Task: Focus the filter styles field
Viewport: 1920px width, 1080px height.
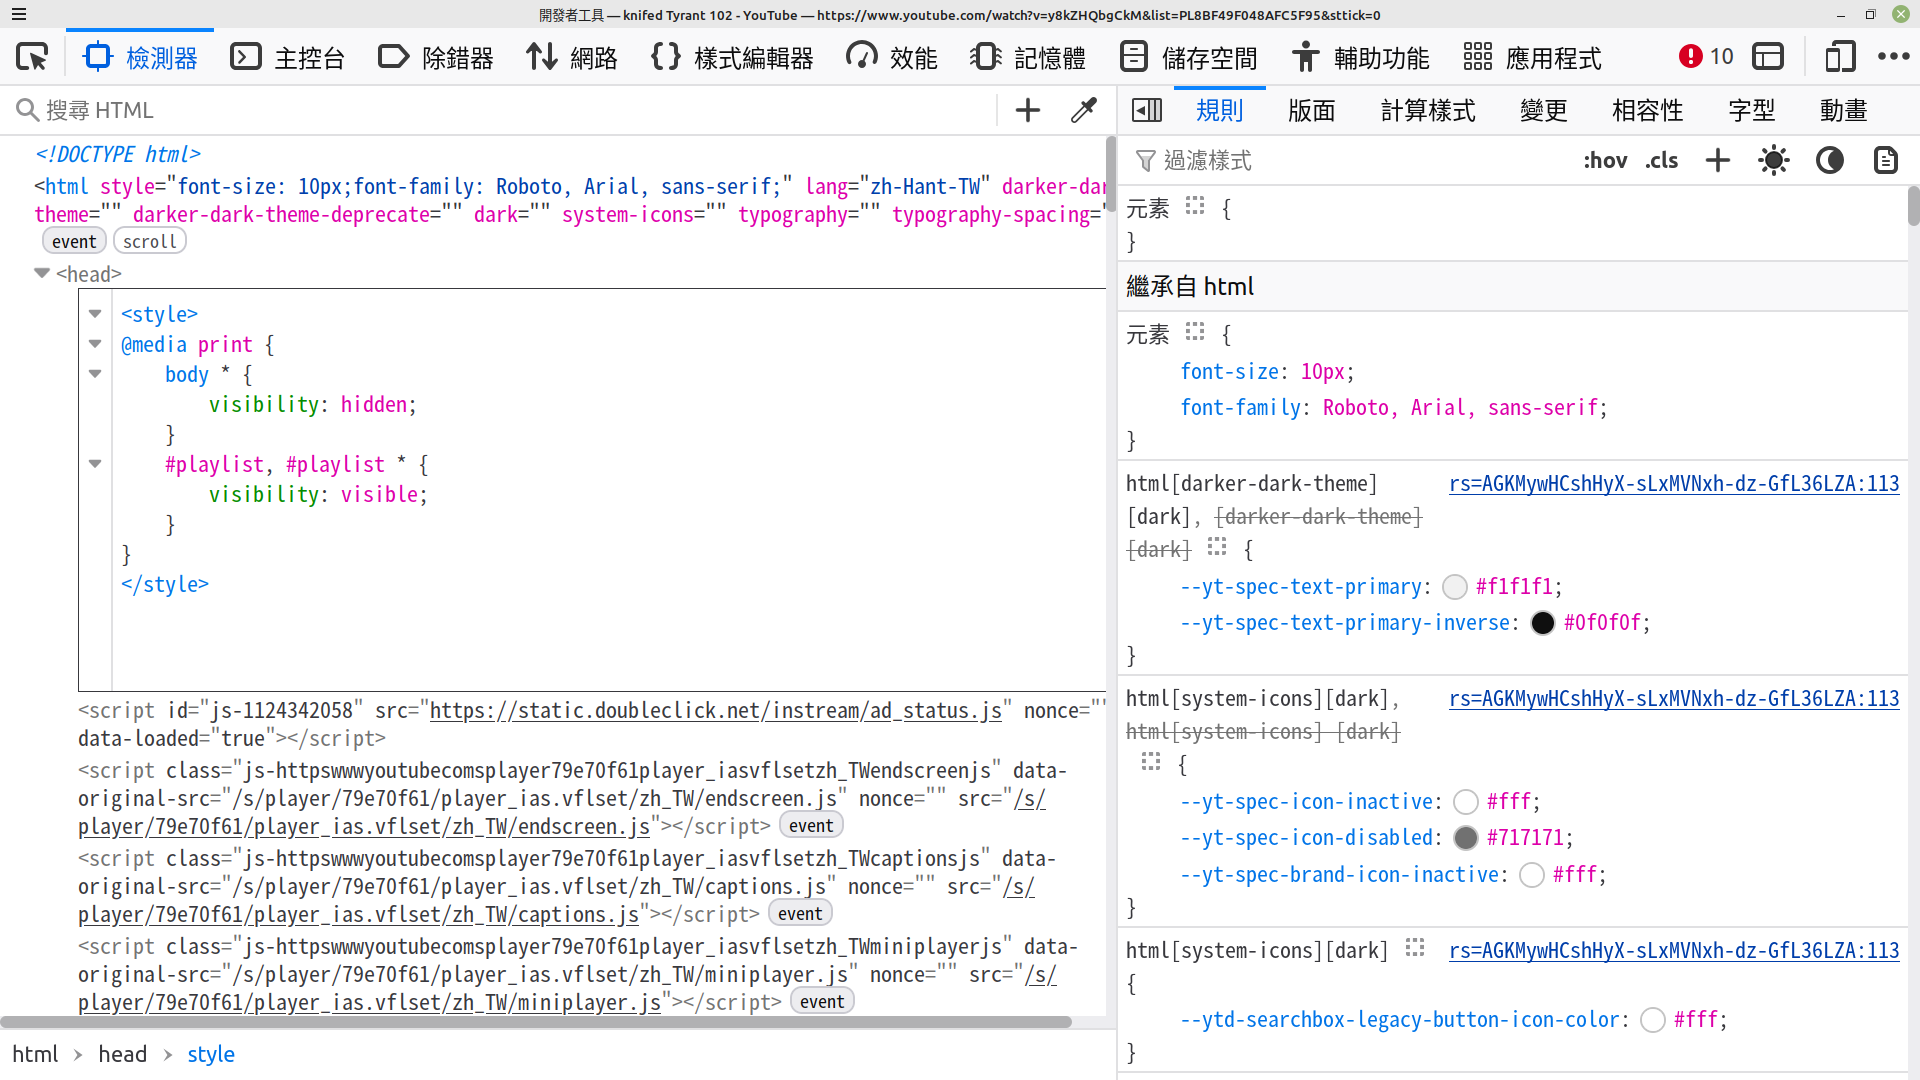Action: point(1350,160)
